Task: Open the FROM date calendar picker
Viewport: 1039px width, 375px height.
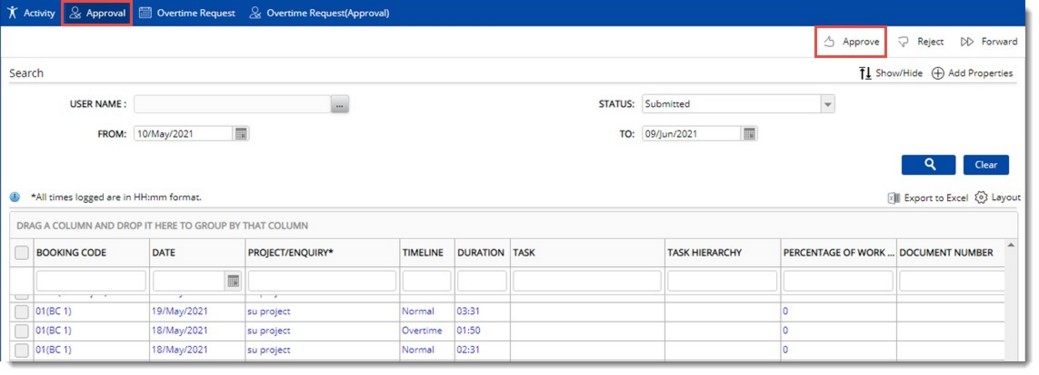Action: [241, 134]
